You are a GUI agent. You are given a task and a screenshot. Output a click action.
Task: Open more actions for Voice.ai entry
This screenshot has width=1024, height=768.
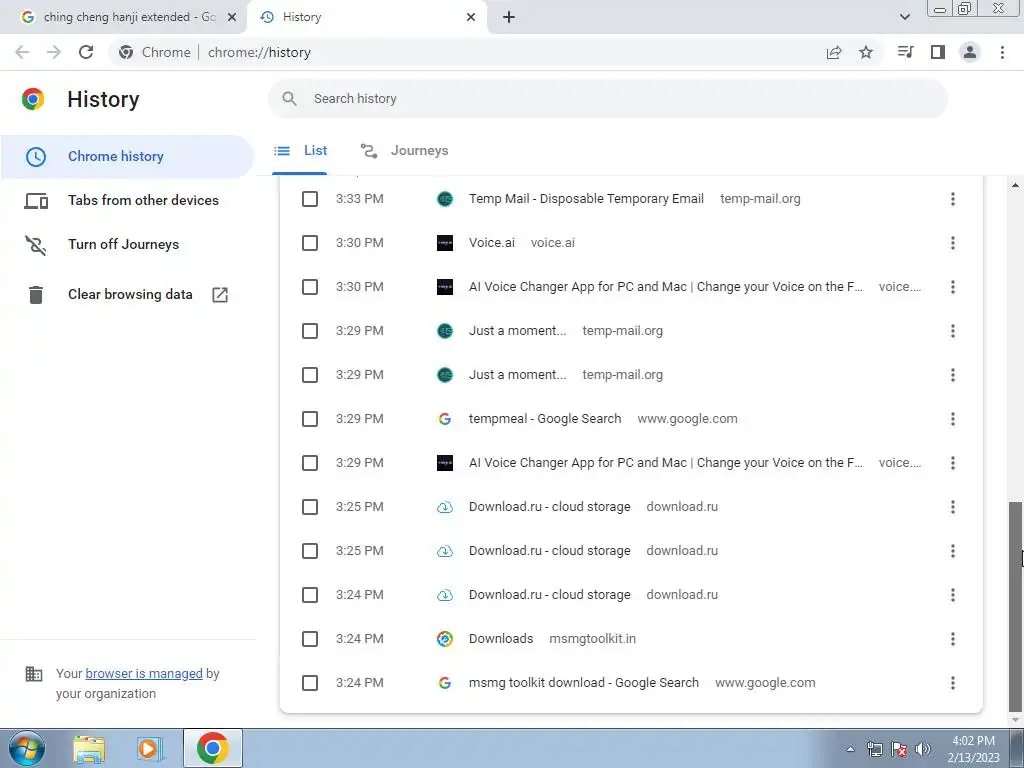953,243
